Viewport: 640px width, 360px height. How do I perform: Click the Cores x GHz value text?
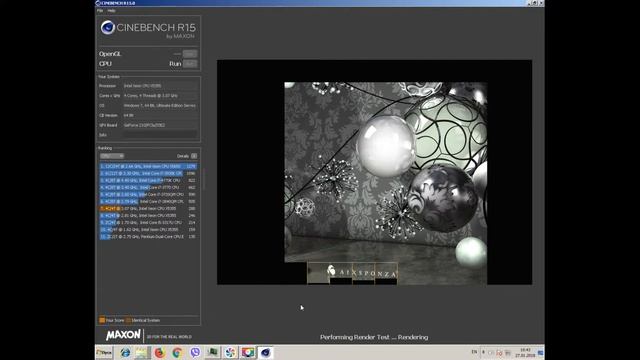click(x=151, y=96)
